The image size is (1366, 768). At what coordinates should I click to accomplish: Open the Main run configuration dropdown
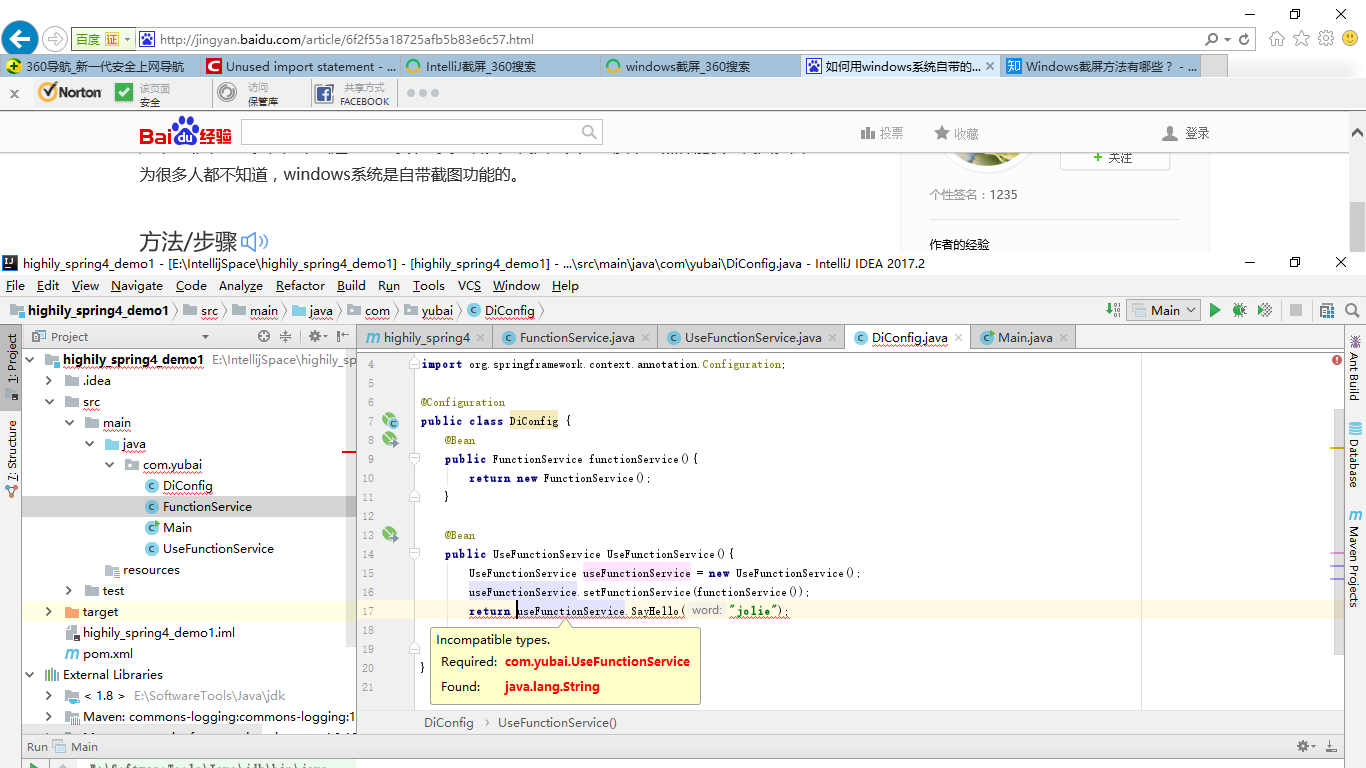(1163, 311)
